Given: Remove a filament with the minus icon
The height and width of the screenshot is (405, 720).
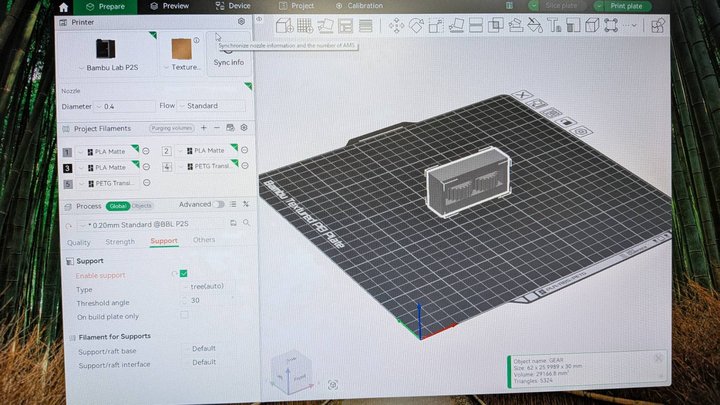Looking at the screenshot, I should pyautogui.click(x=217, y=128).
